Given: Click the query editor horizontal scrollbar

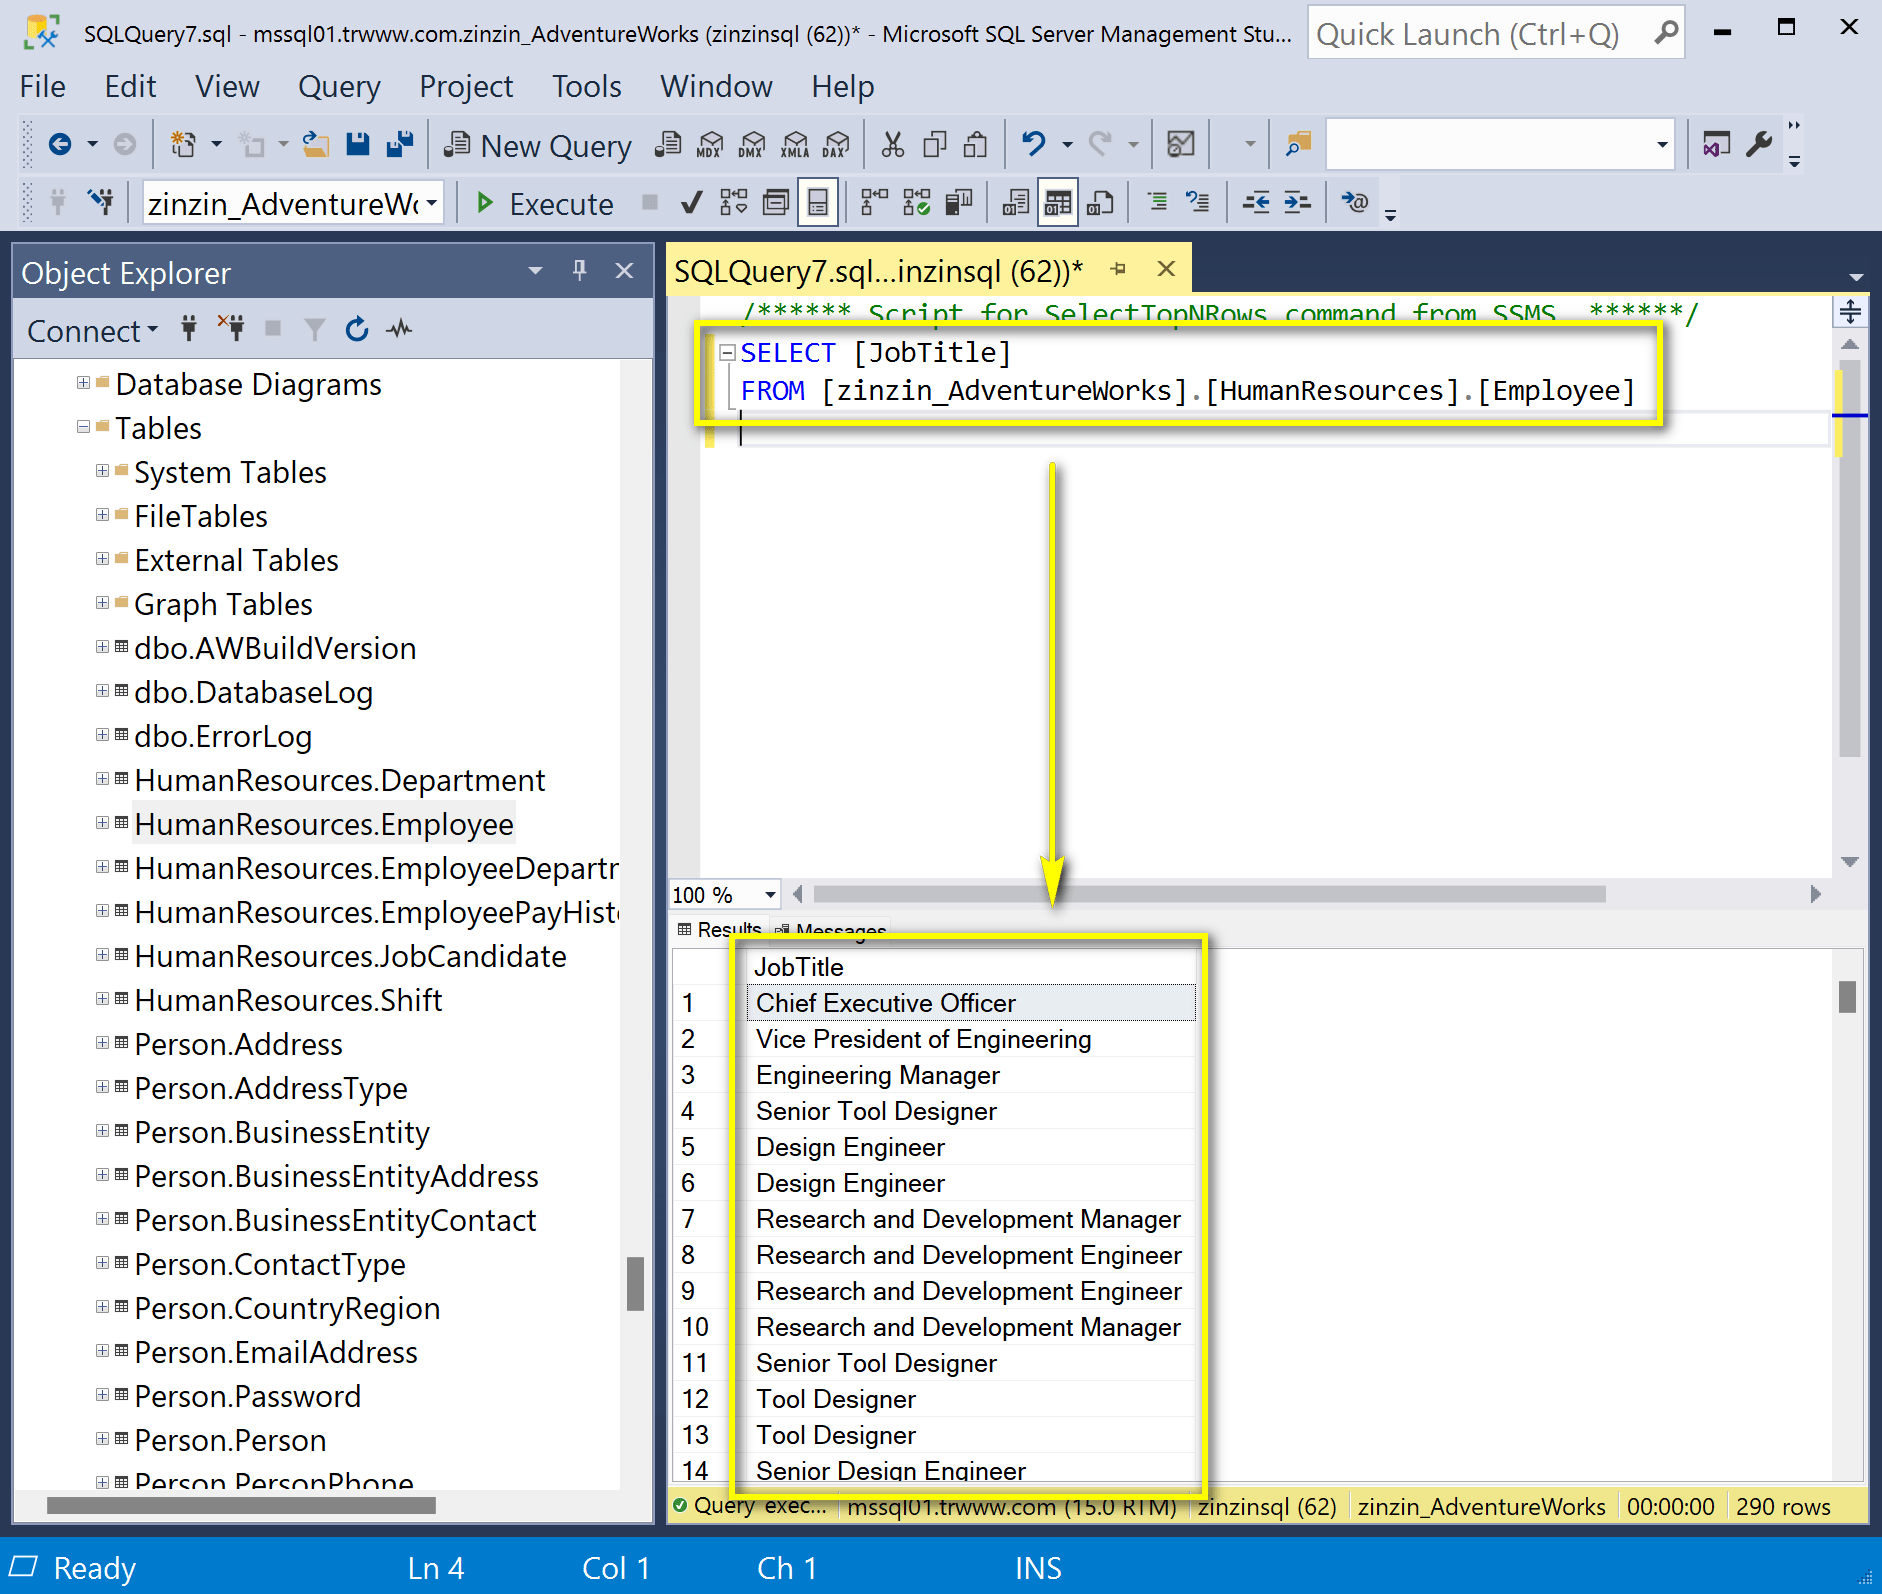Looking at the screenshot, I should (1209, 894).
